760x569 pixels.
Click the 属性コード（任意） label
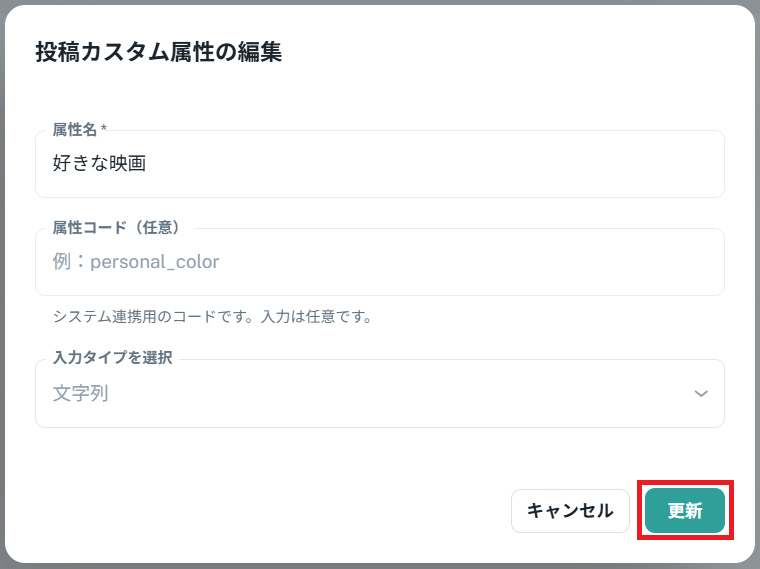[x=116, y=228]
